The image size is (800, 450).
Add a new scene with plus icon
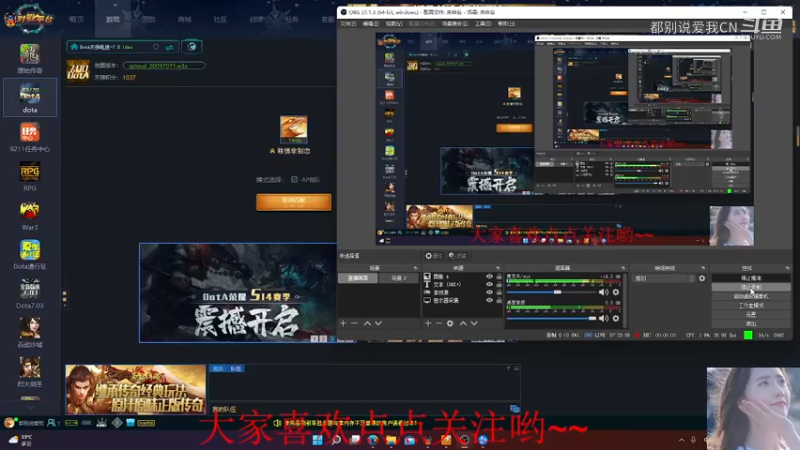[343, 323]
